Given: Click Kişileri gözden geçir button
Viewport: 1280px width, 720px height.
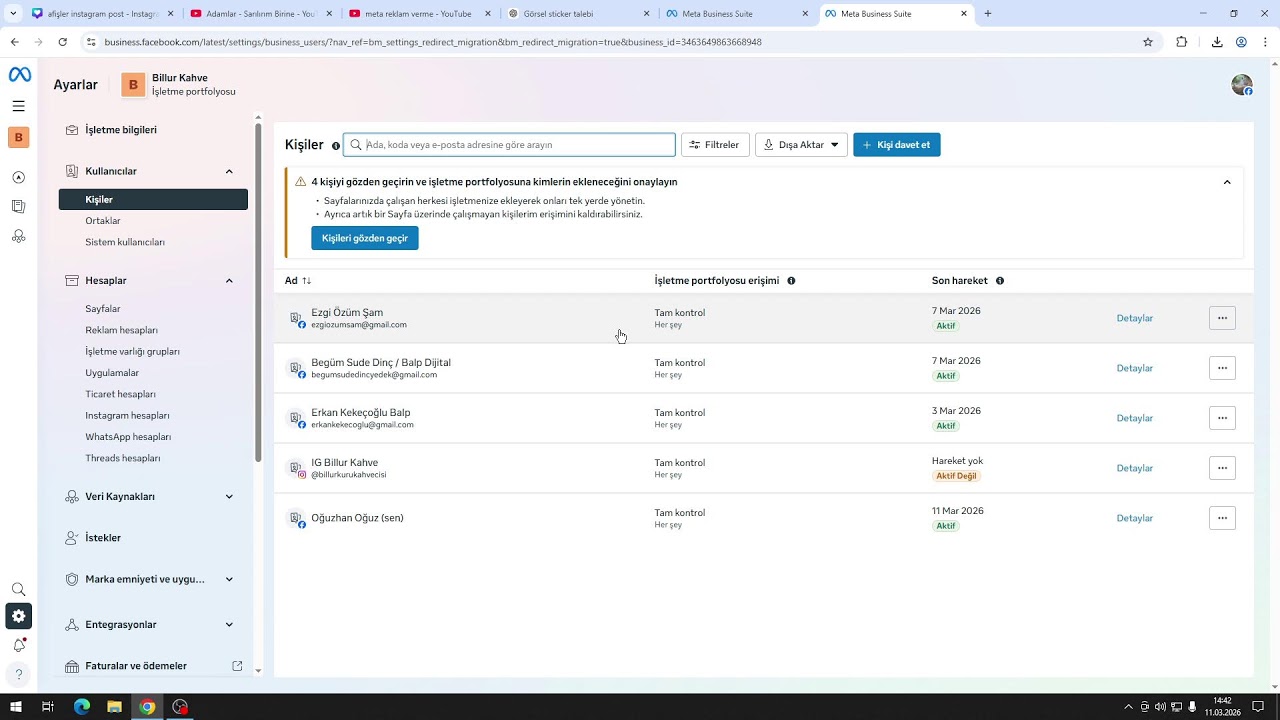Looking at the screenshot, I should [x=365, y=238].
